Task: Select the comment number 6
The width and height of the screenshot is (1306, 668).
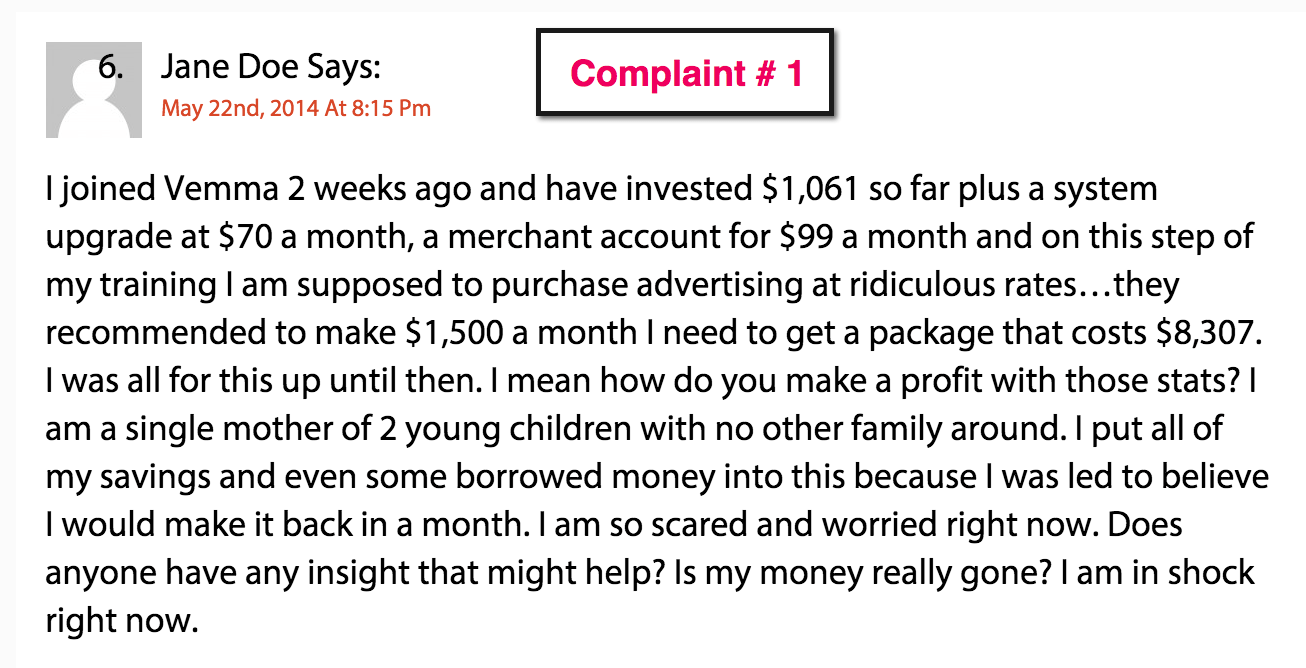Action: click(x=110, y=69)
